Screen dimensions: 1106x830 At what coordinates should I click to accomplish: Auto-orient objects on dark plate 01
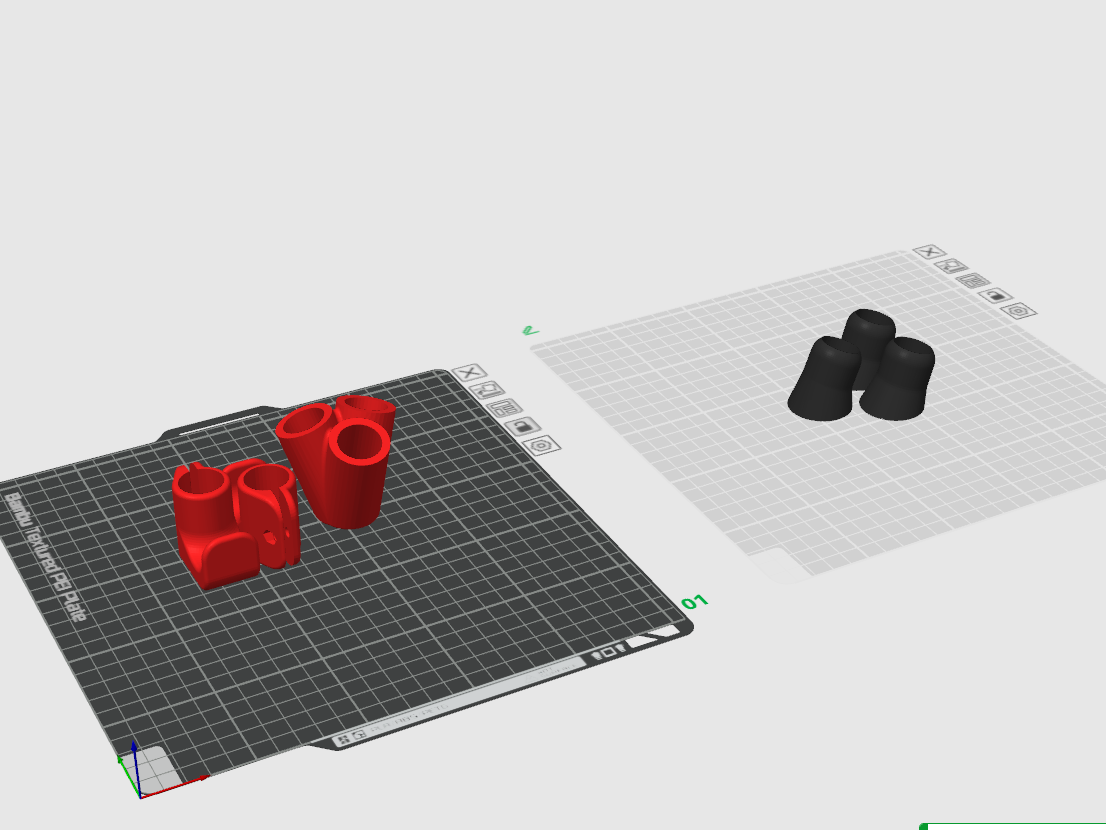(x=488, y=390)
